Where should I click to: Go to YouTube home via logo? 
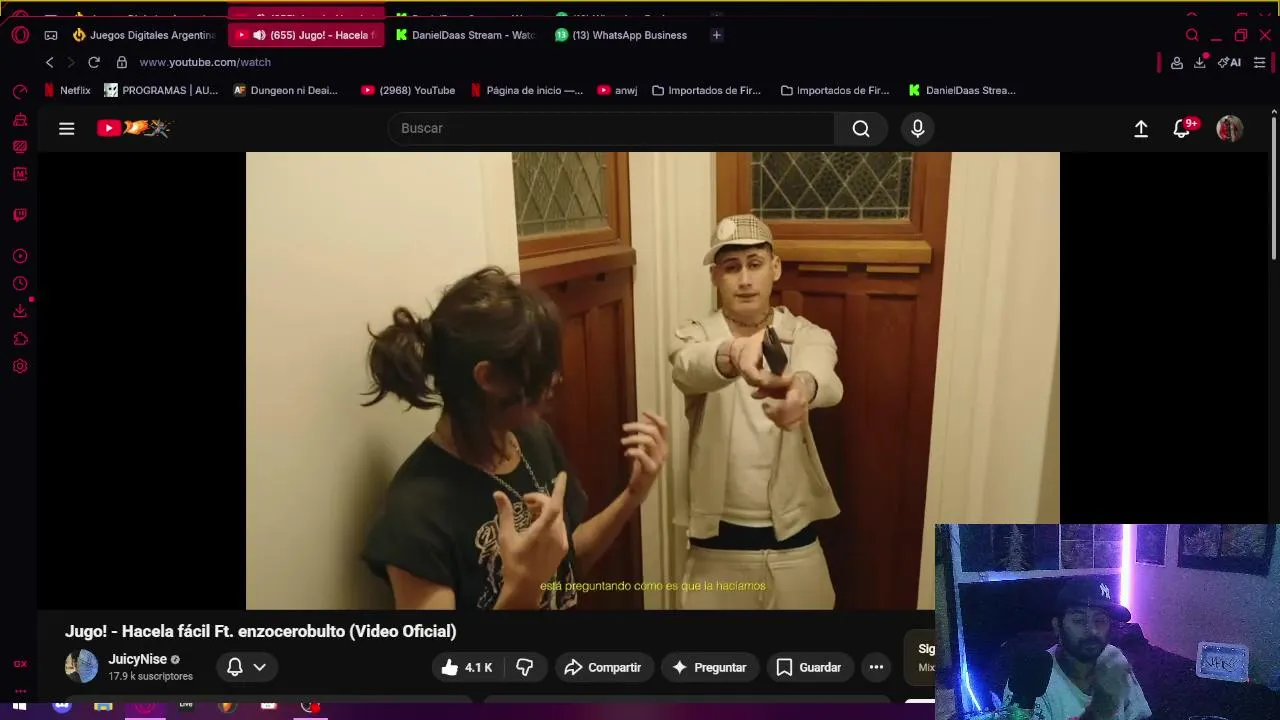click(134, 128)
